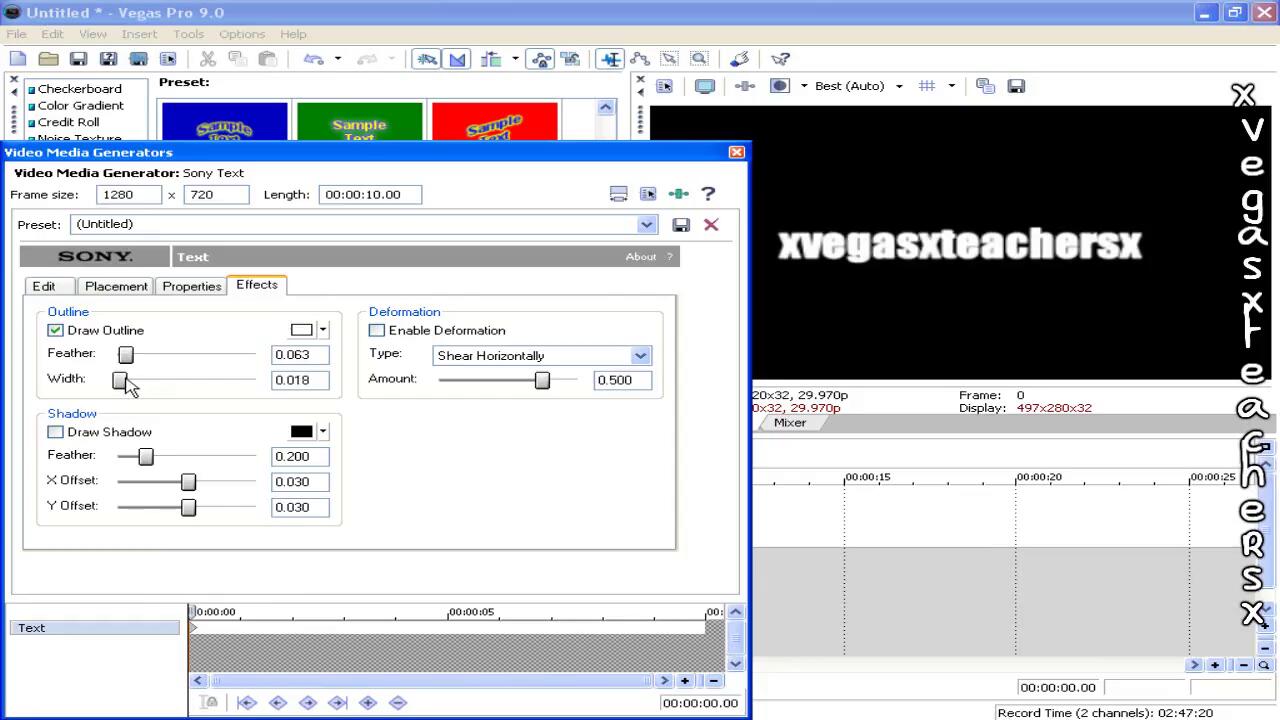The height and width of the screenshot is (720, 1280).
Task: Click the Preview on External Monitor icon
Action: tap(705, 86)
